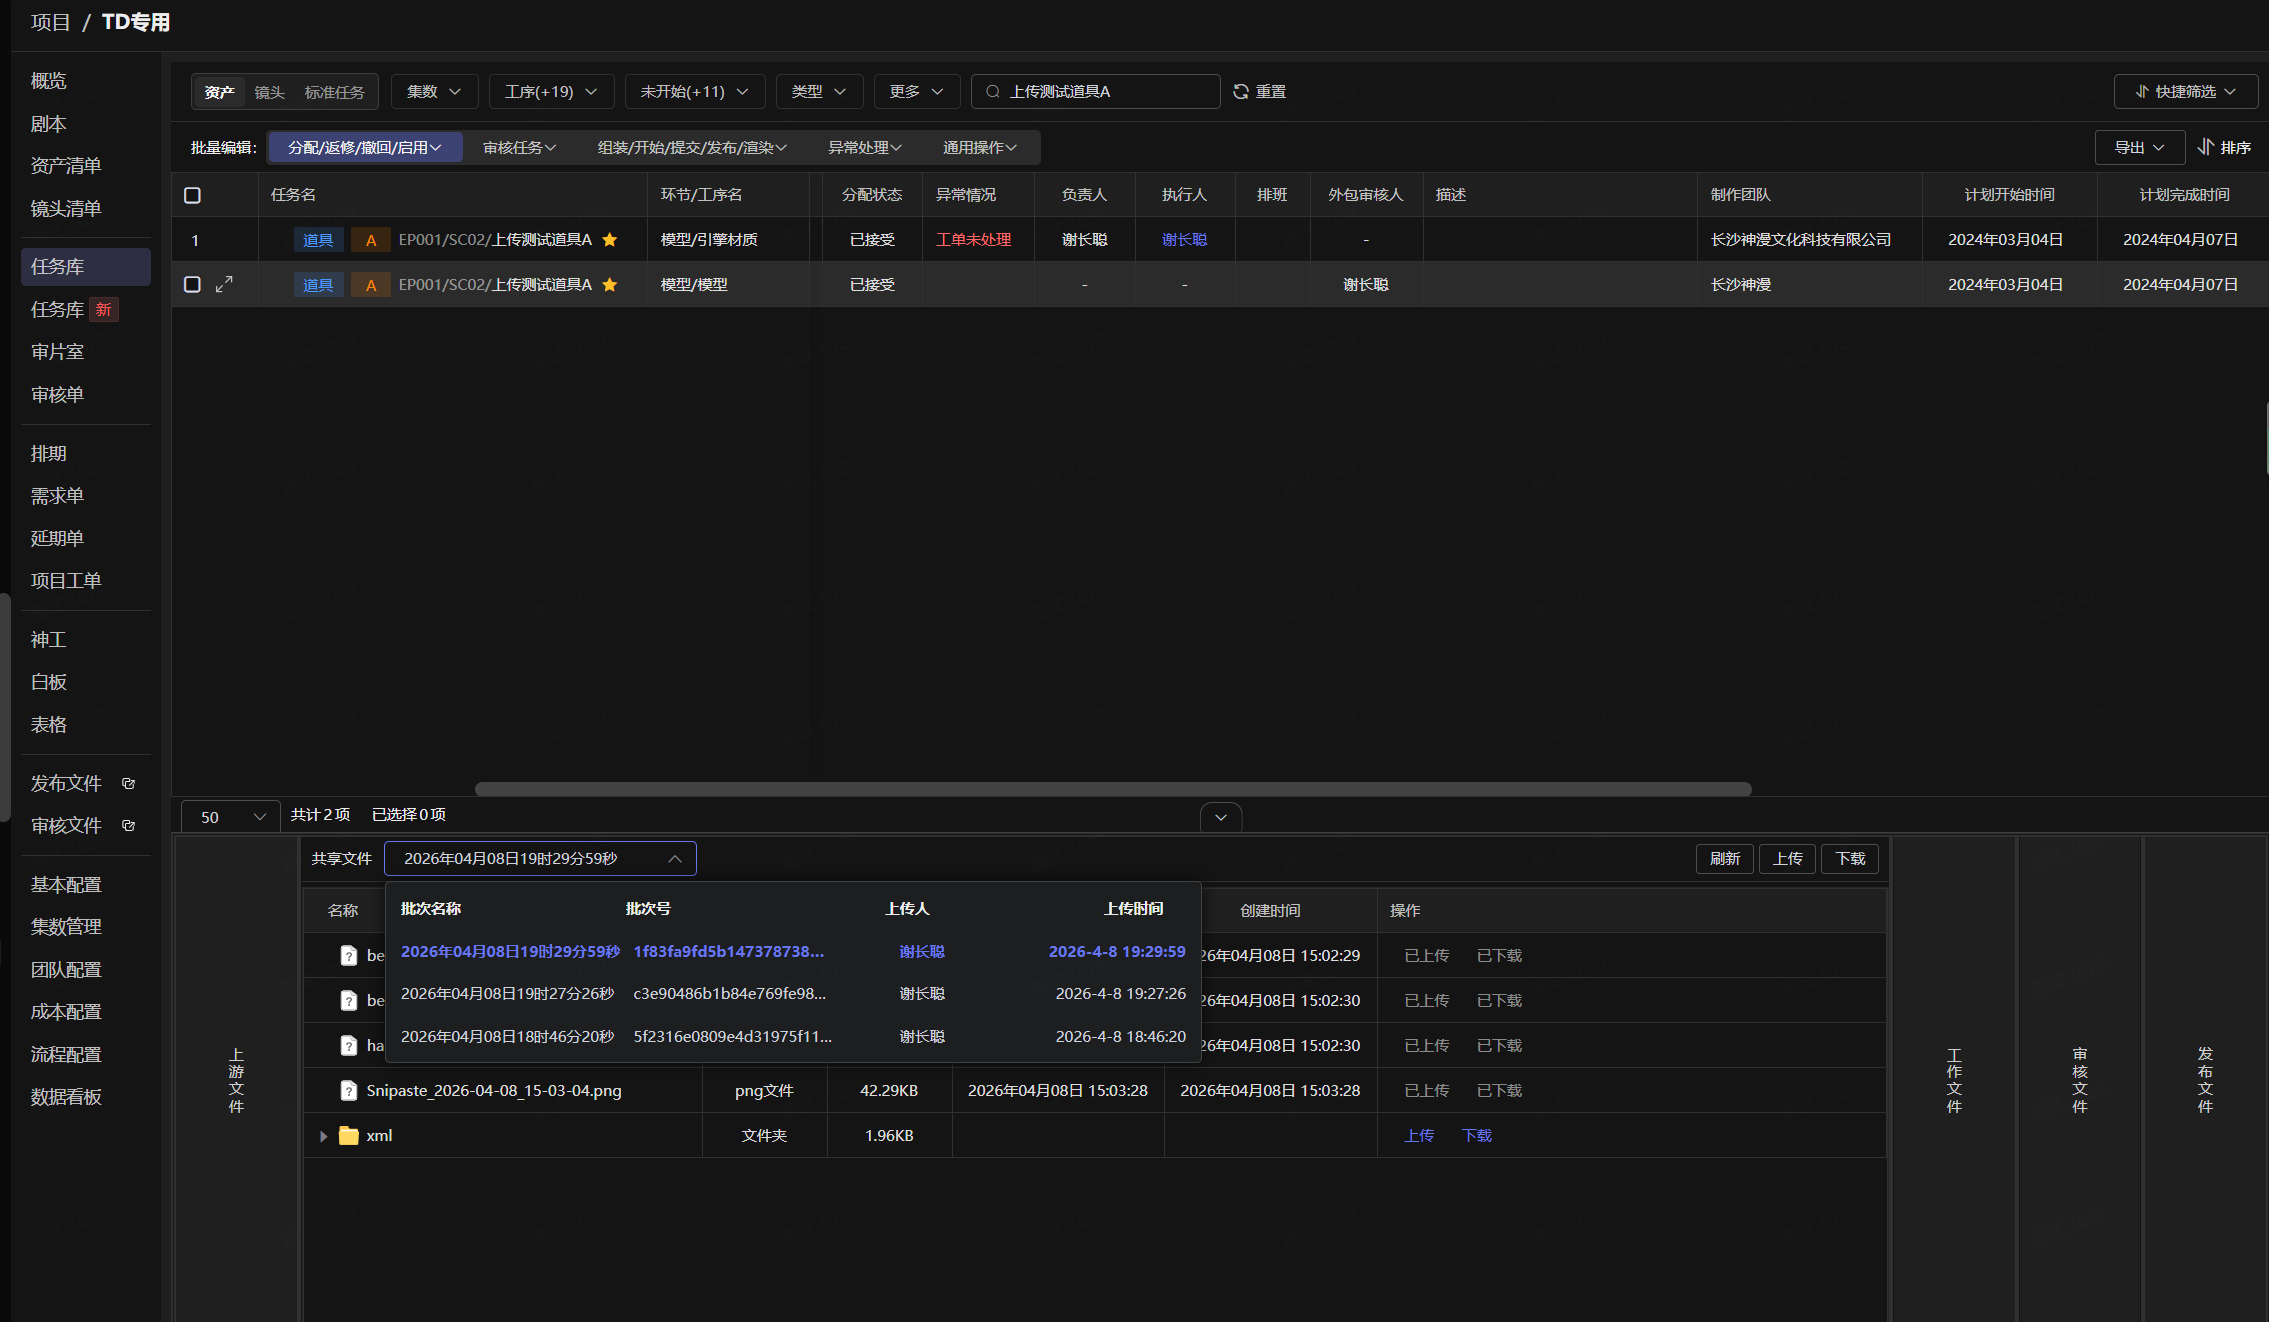Click the expand arrows icon in second row
Screen dimensions: 2269x1322
pos(224,284)
